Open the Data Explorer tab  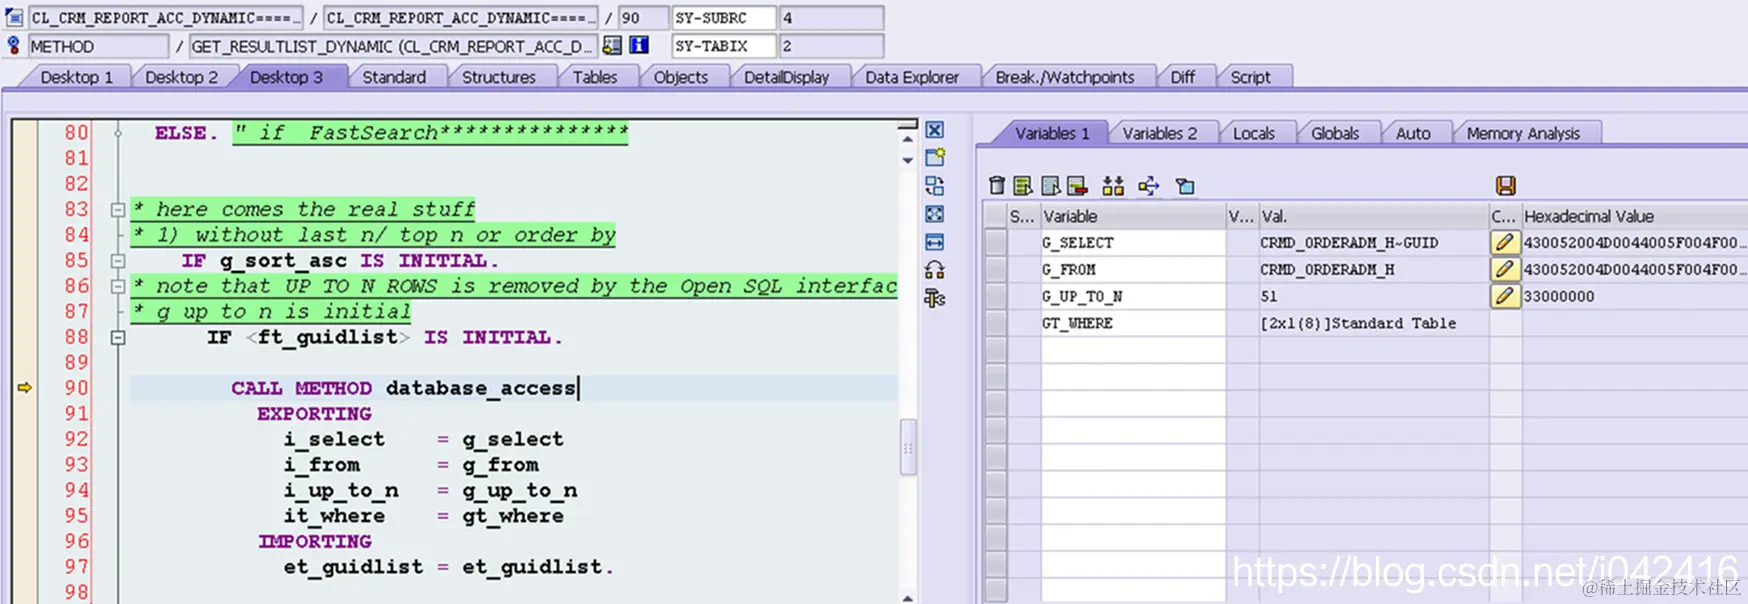(x=911, y=77)
